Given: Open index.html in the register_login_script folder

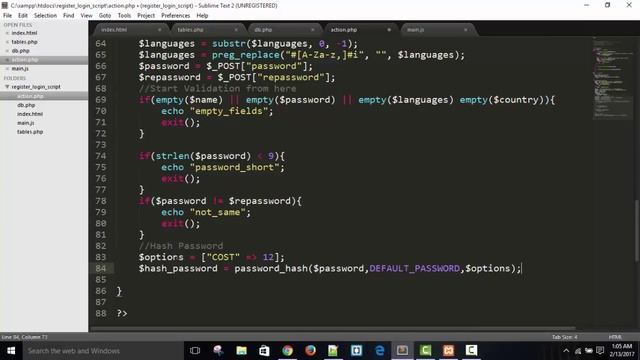Looking at the screenshot, I should pyautogui.click(x=30, y=114).
